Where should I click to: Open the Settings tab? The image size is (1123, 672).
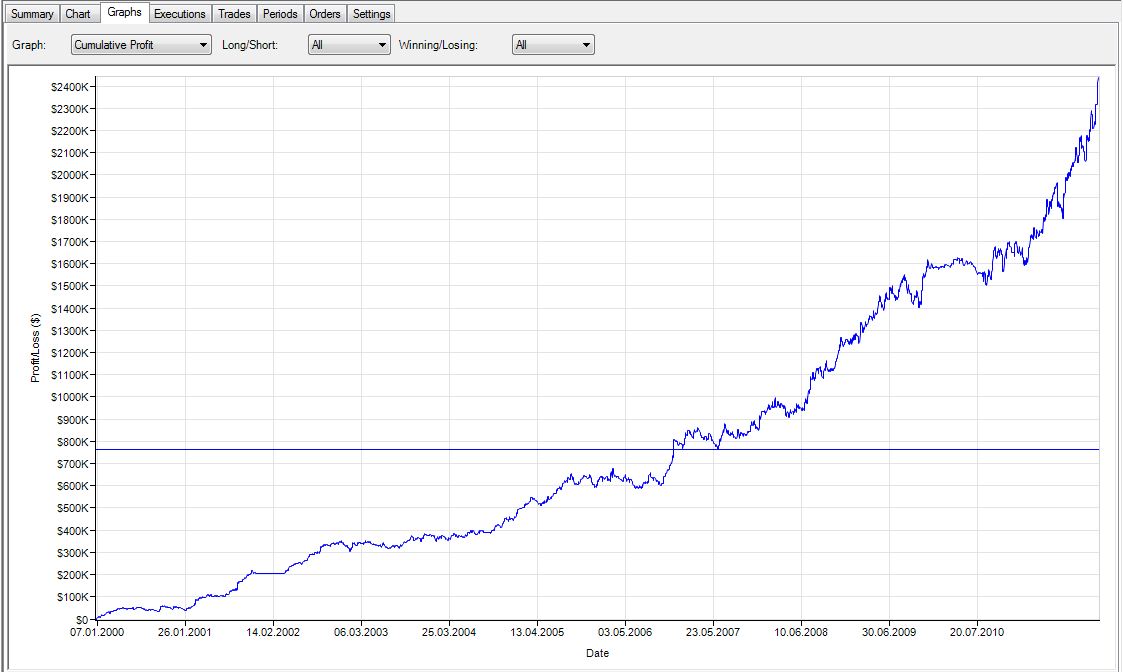372,14
